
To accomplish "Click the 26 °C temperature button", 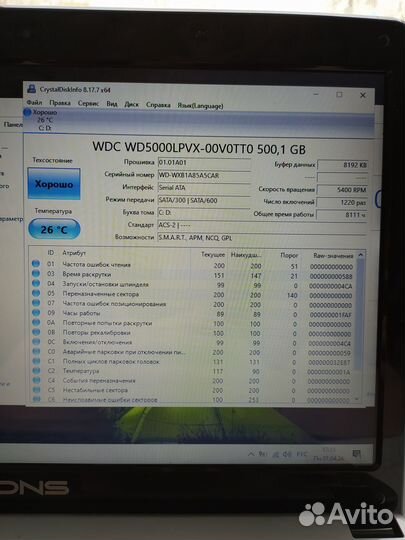I will (54, 229).
